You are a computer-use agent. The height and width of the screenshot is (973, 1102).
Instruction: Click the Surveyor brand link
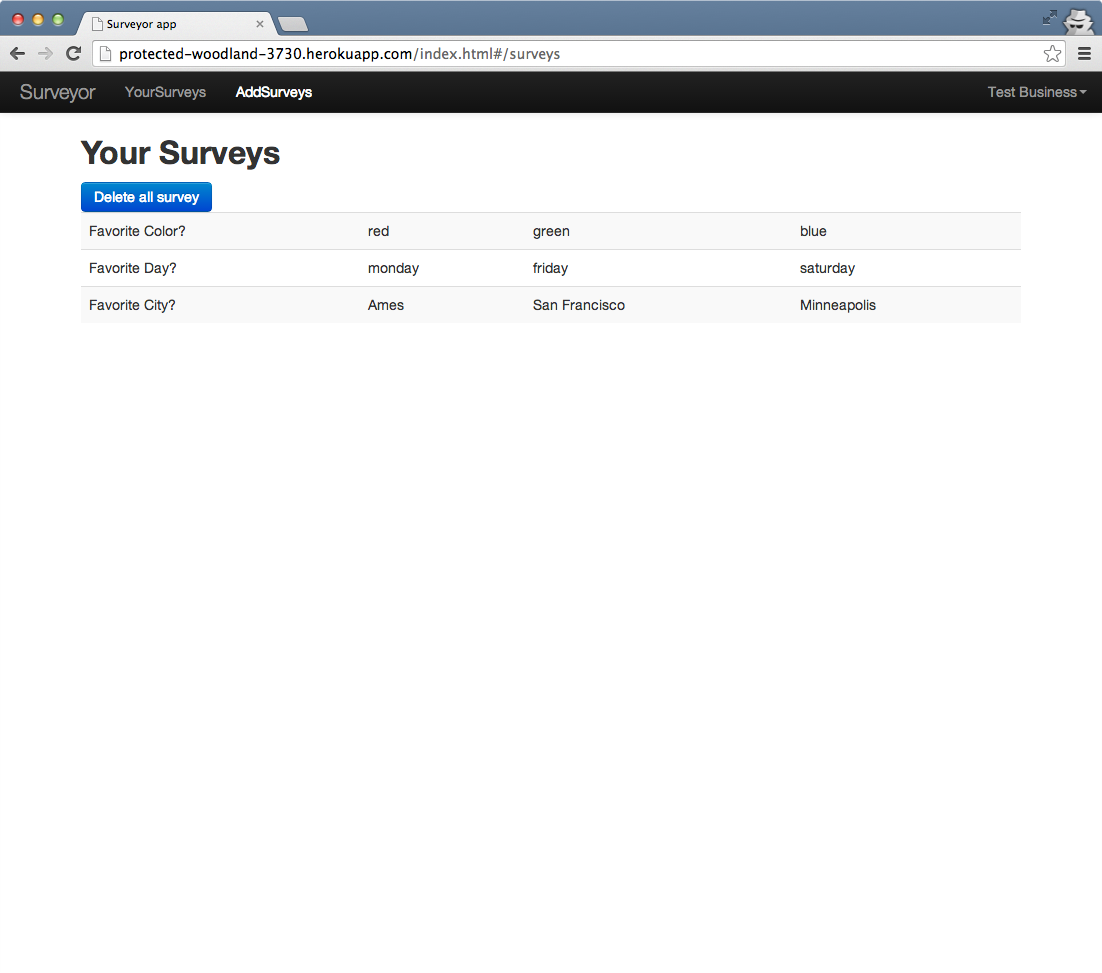click(x=58, y=92)
